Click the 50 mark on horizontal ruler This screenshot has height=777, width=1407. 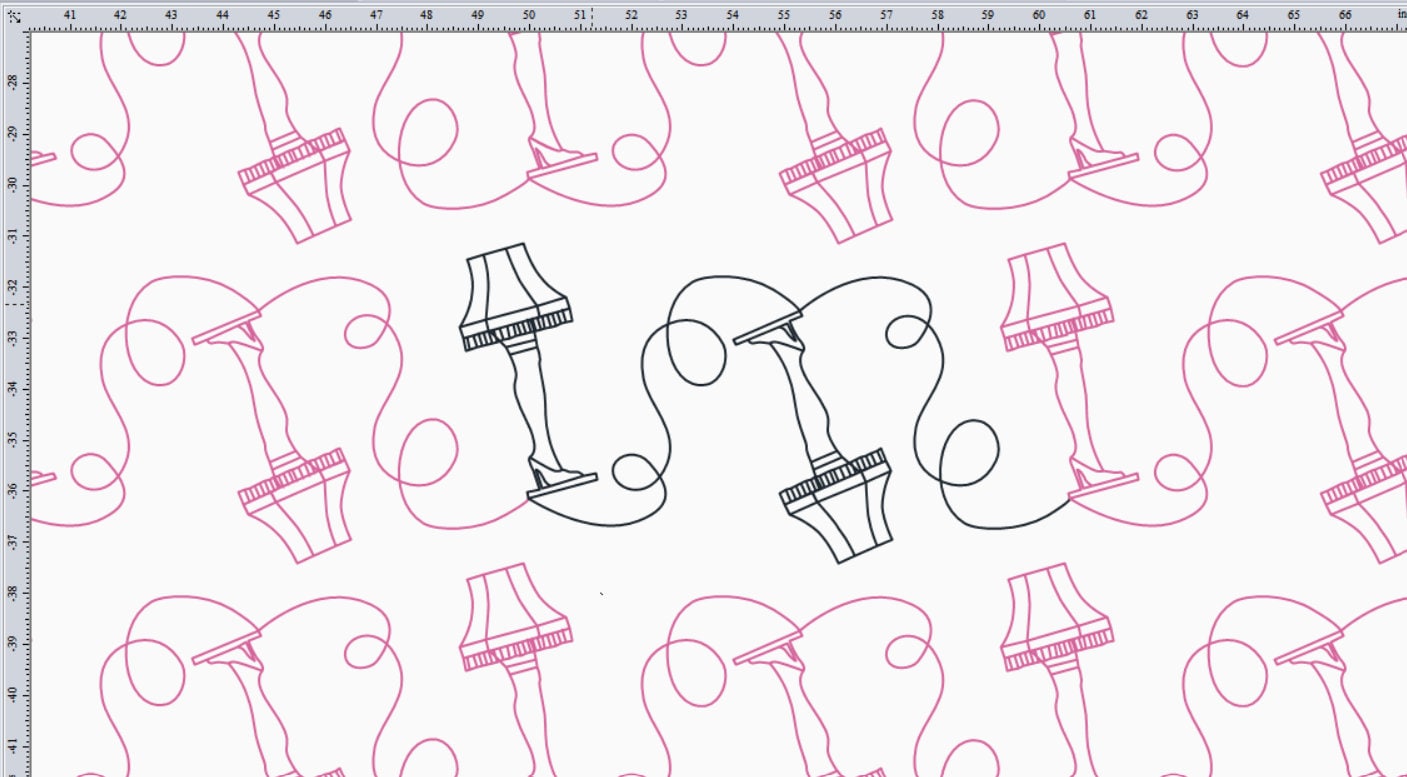(x=529, y=15)
